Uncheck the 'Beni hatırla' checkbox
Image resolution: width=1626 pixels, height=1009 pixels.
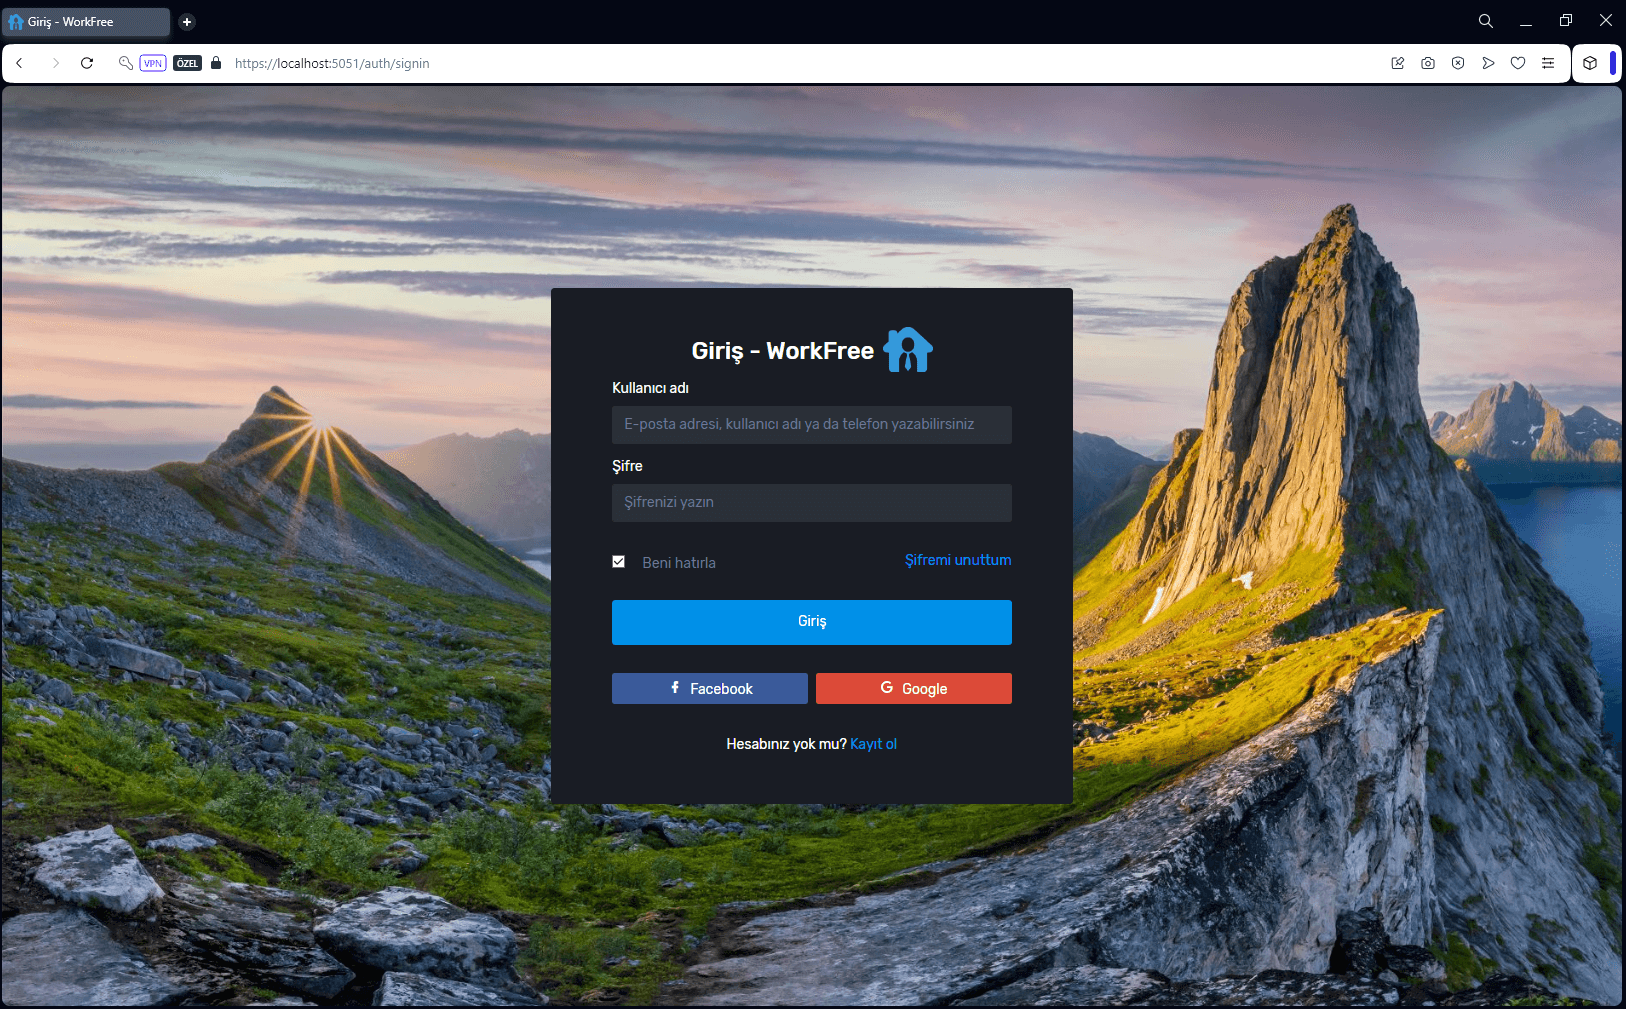coord(619,562)
